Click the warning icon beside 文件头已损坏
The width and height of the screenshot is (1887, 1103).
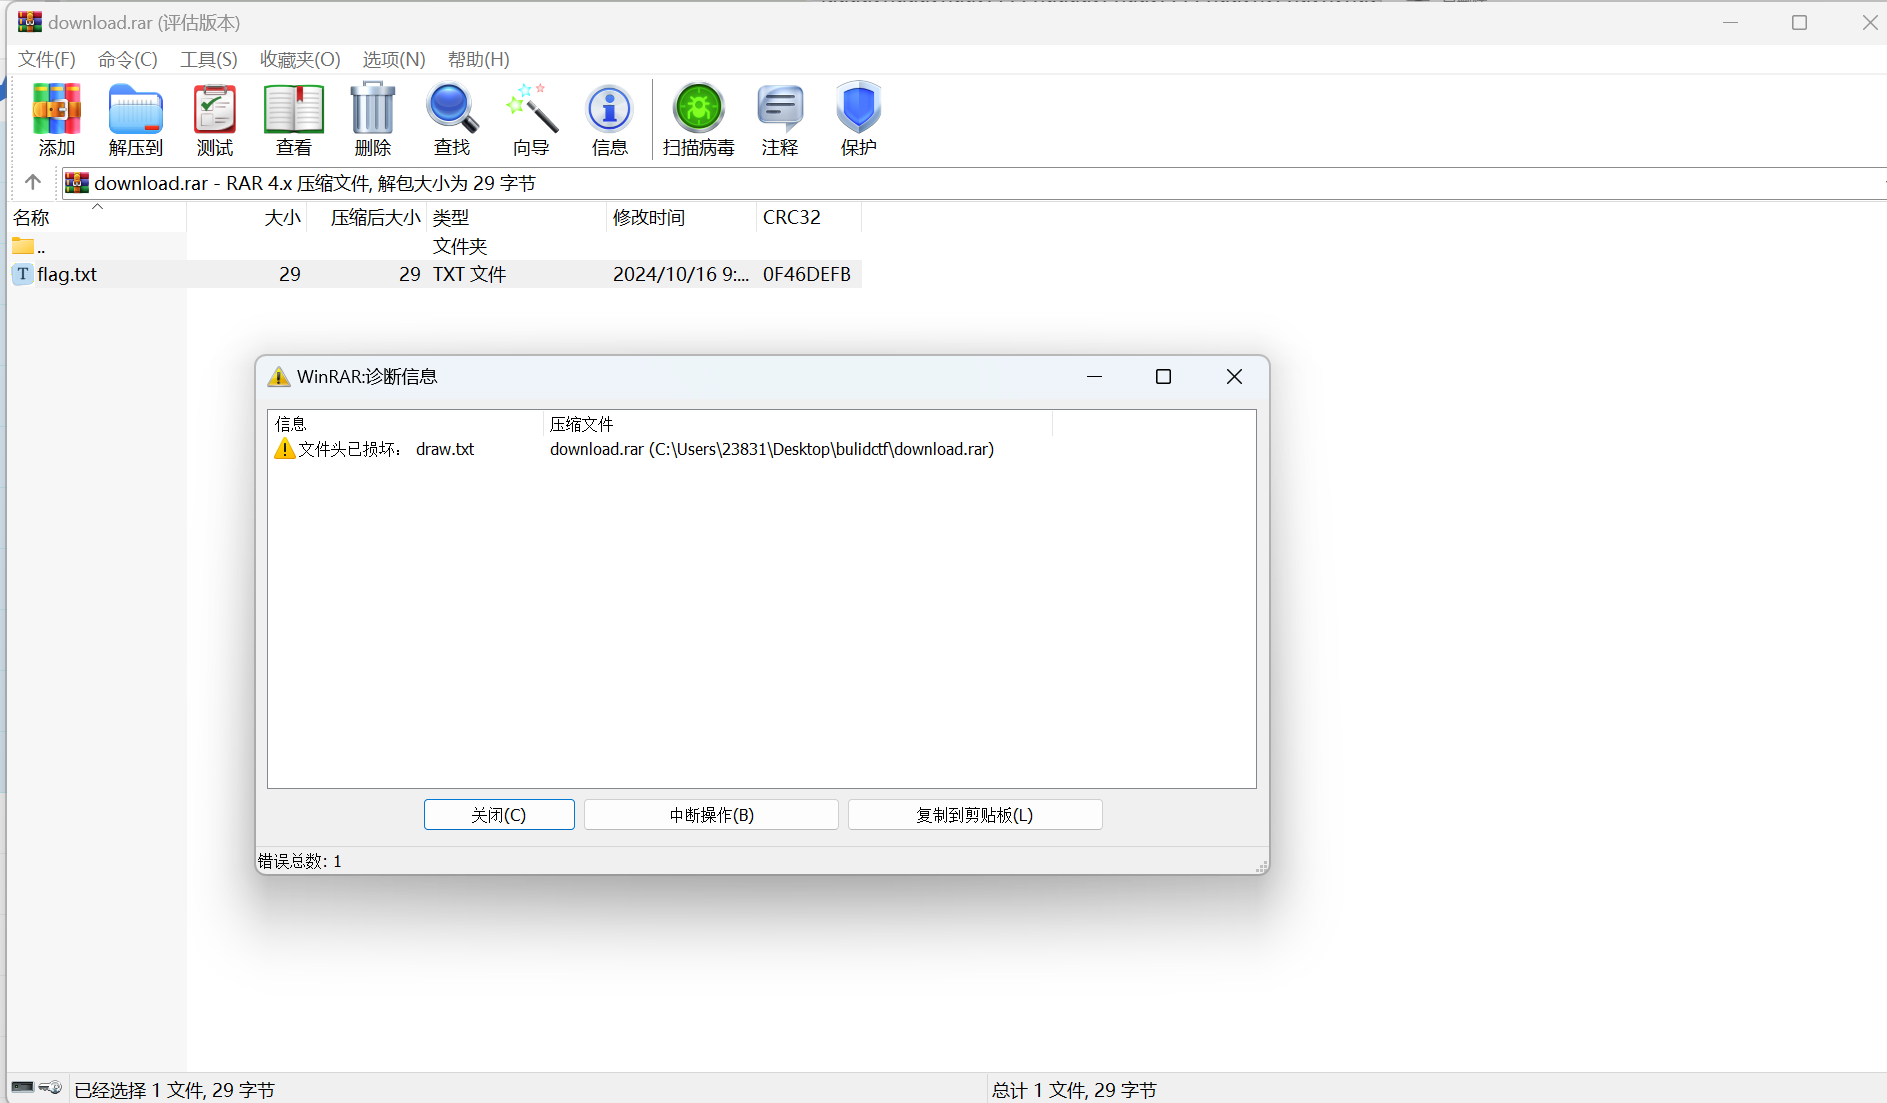coord(285,449)
